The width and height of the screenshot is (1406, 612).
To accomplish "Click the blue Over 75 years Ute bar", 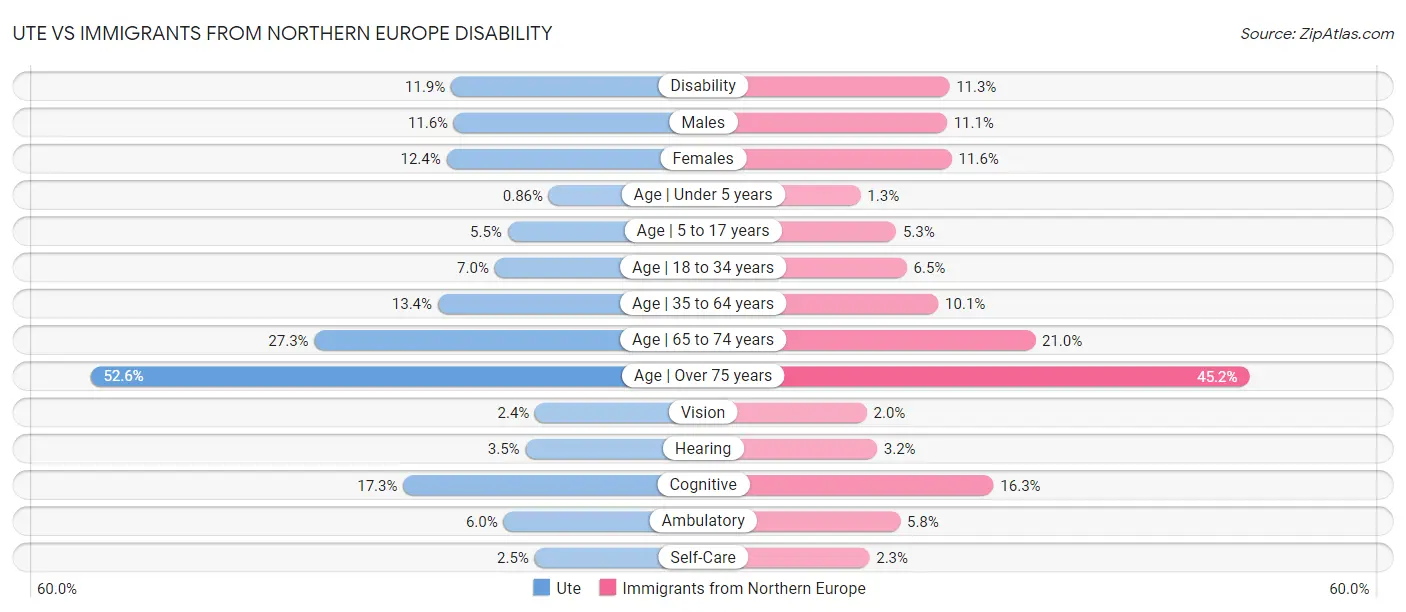I will coord(360,376).
